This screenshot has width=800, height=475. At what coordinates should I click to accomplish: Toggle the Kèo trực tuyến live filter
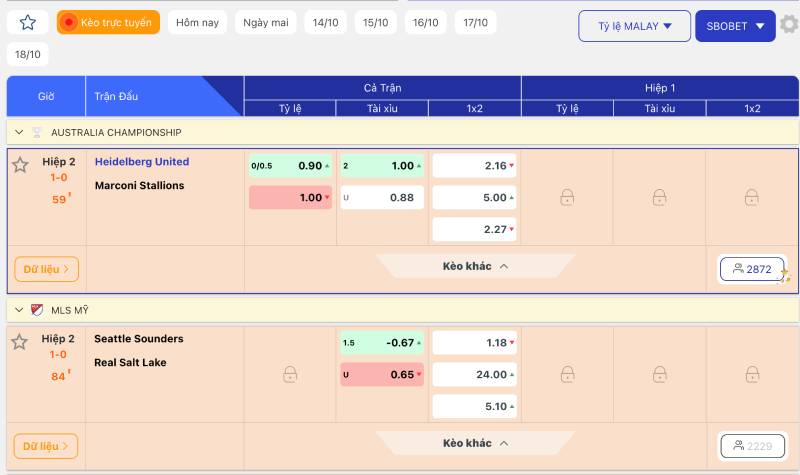[x=108, y=22]
